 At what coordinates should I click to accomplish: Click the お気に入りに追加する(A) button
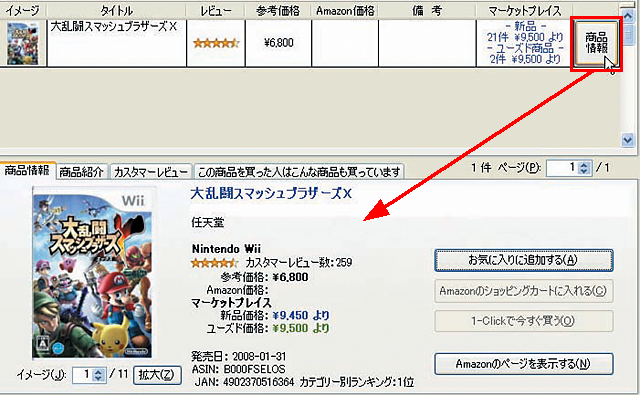tap(524, 260)
